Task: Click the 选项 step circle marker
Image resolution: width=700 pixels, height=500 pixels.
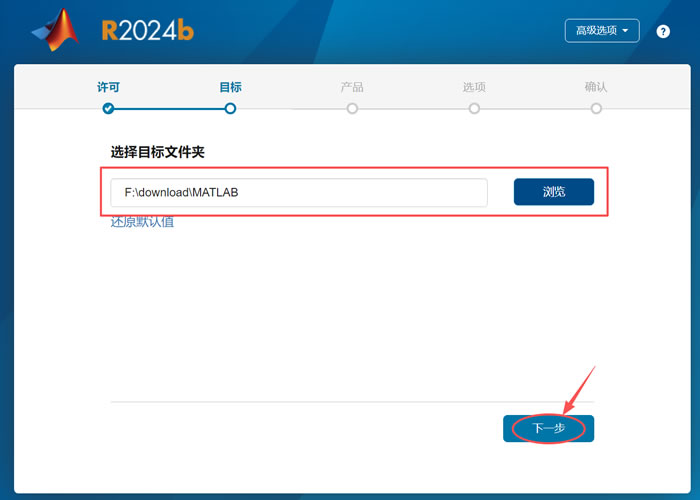Action: [x=474, y=108]
